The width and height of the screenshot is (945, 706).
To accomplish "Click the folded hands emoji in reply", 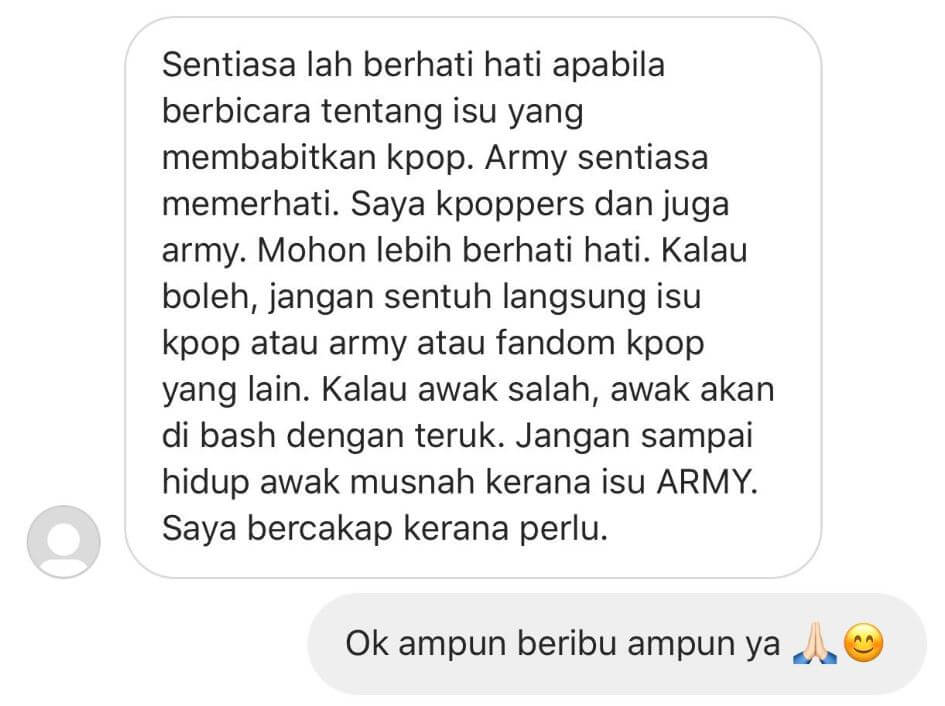I will point(814,643).
